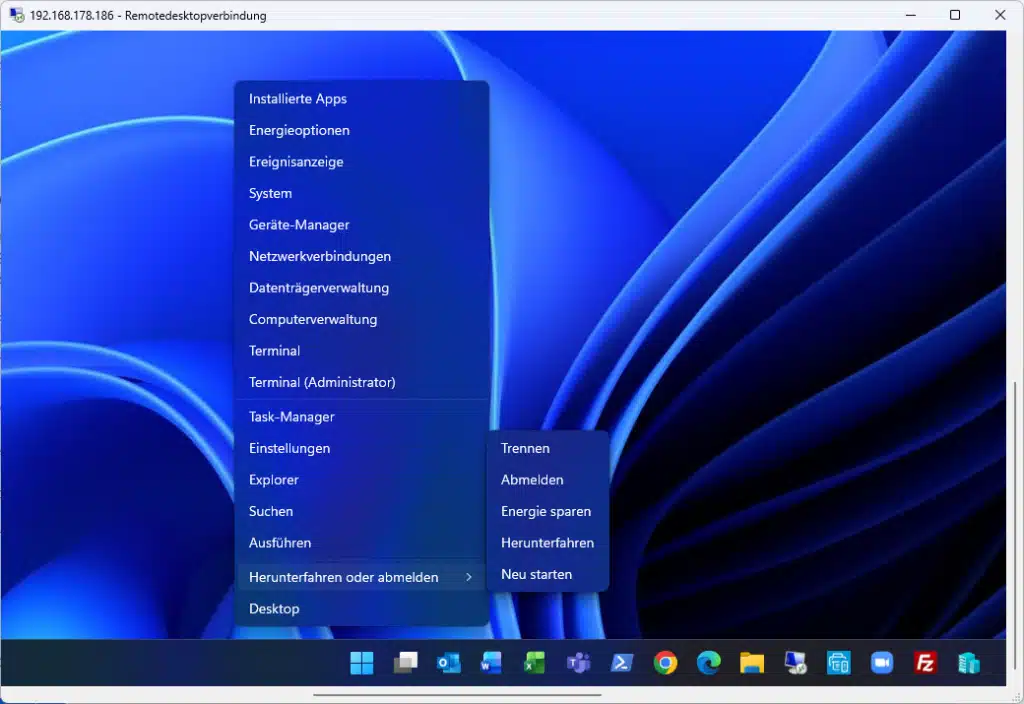
Task: Open Microsoft Teams taskbar icon
Action: (x=578, y=663)
